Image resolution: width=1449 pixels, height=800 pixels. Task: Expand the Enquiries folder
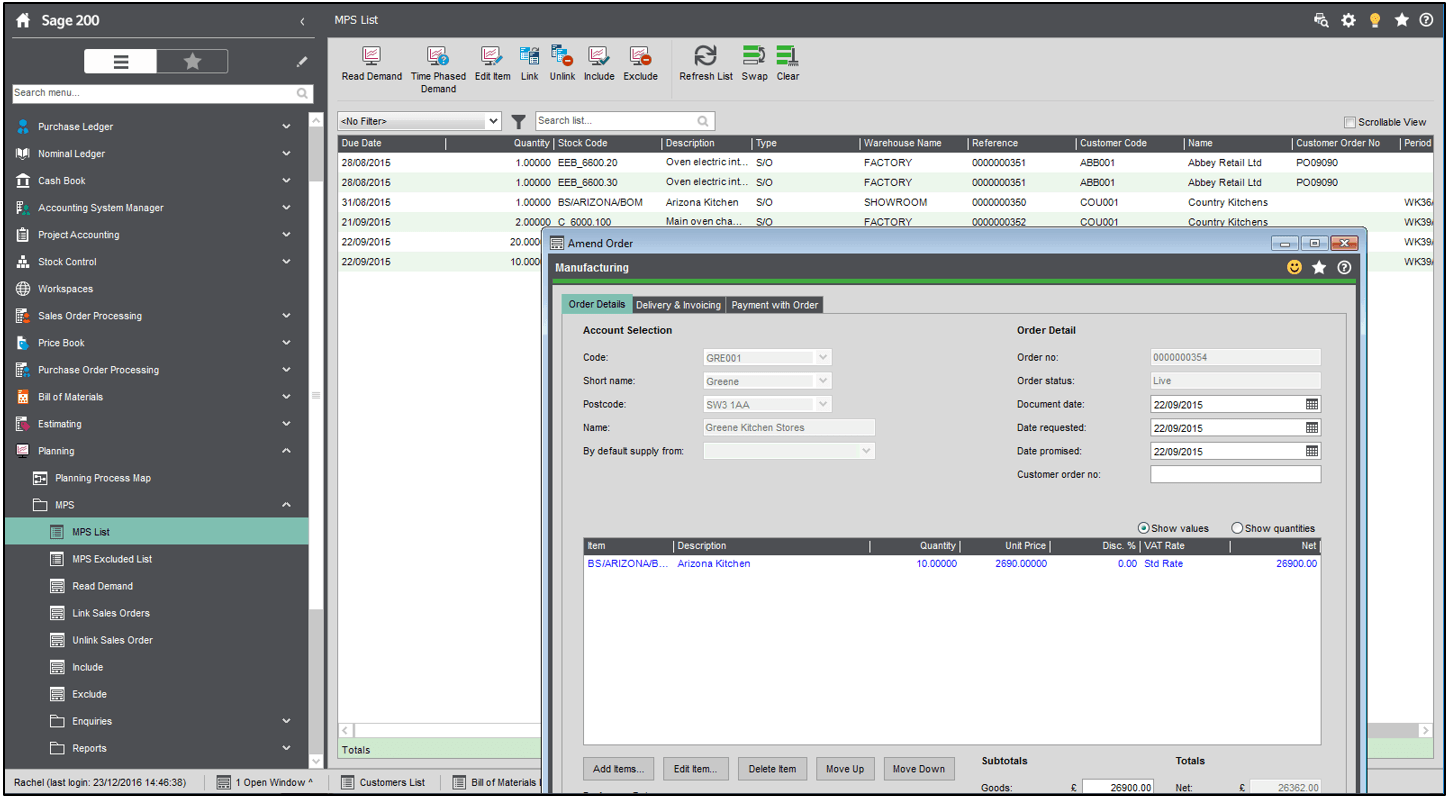tap(286, 721)
